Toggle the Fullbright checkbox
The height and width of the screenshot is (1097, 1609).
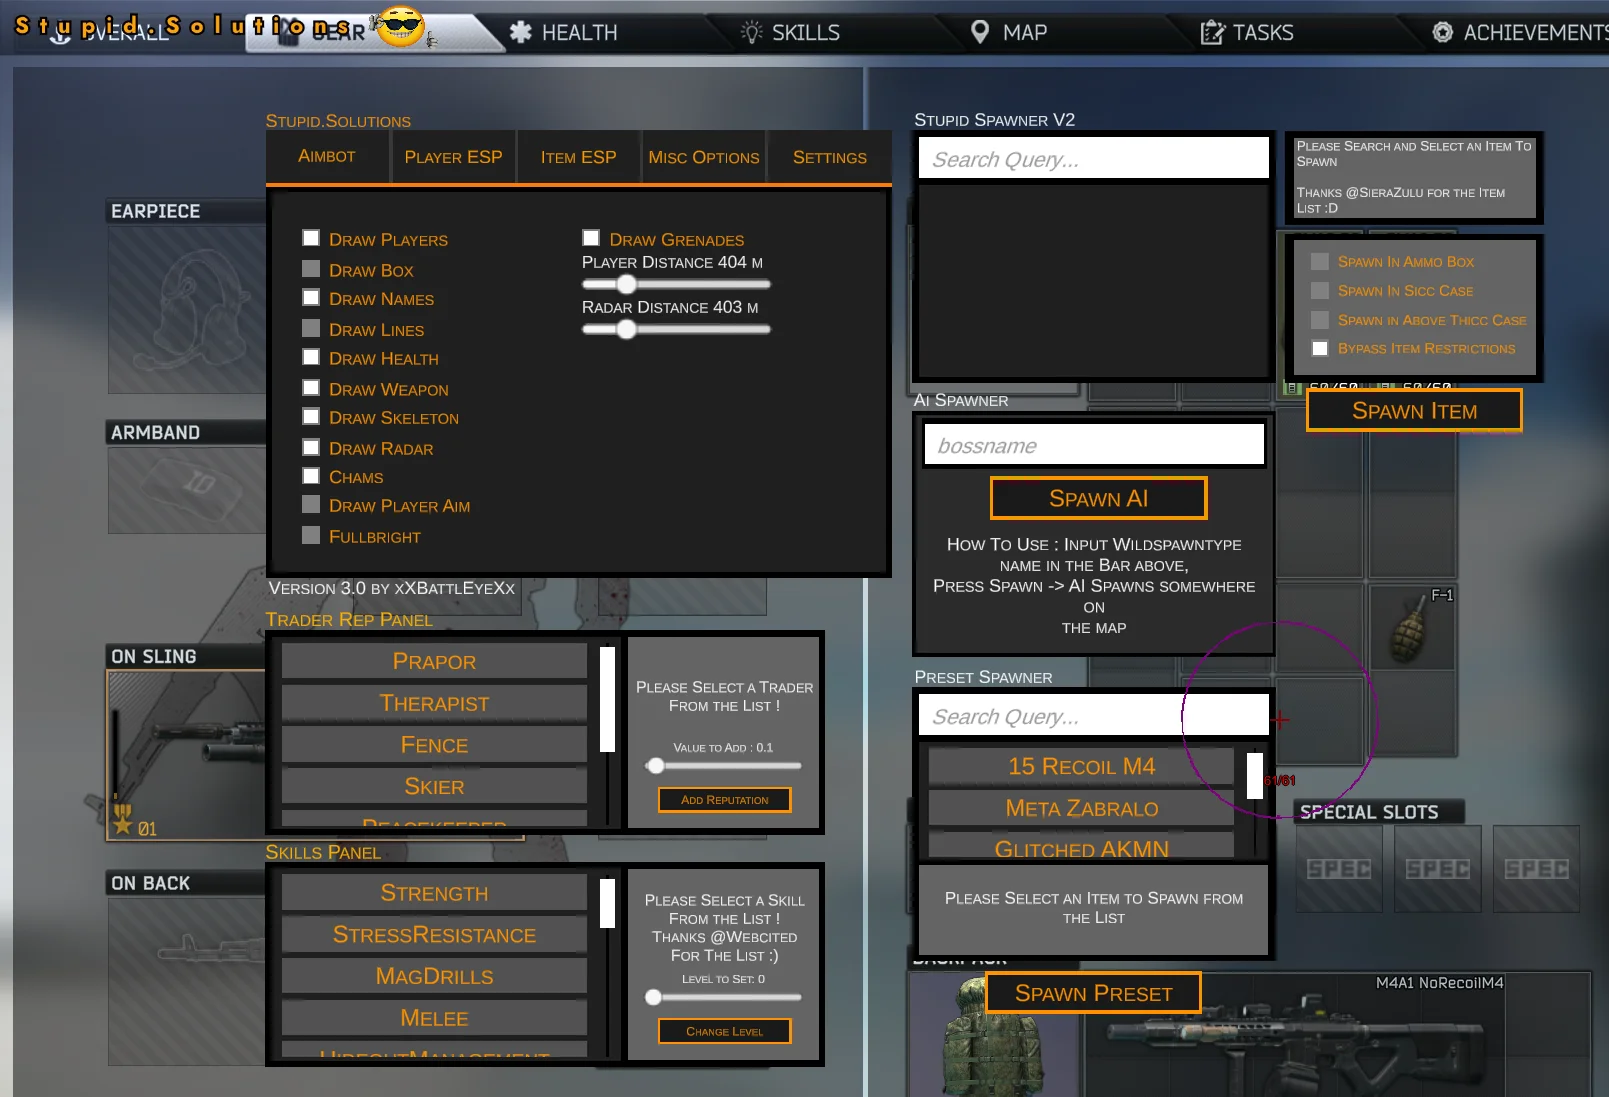(x=311, y=536)
